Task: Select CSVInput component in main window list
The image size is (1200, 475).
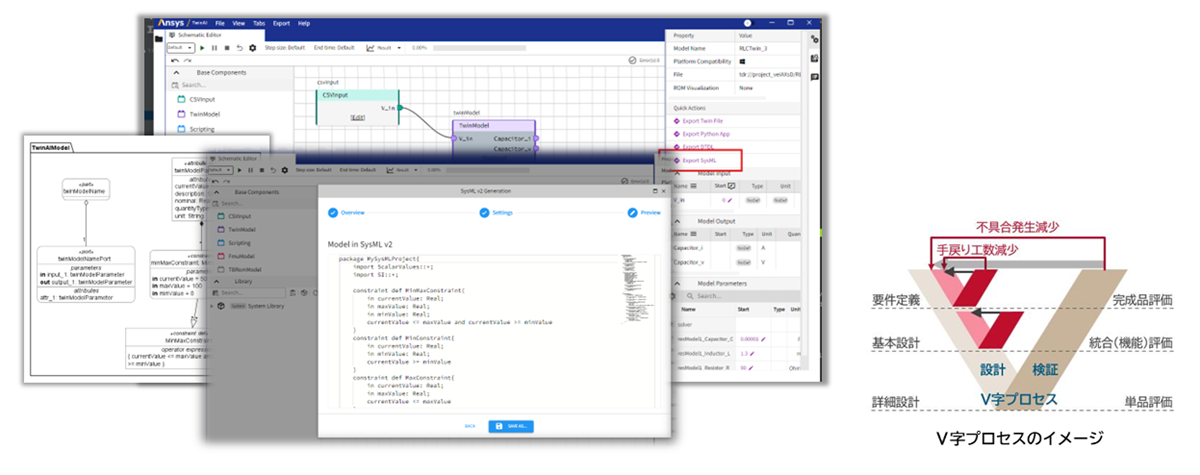Action: (201, 100)
